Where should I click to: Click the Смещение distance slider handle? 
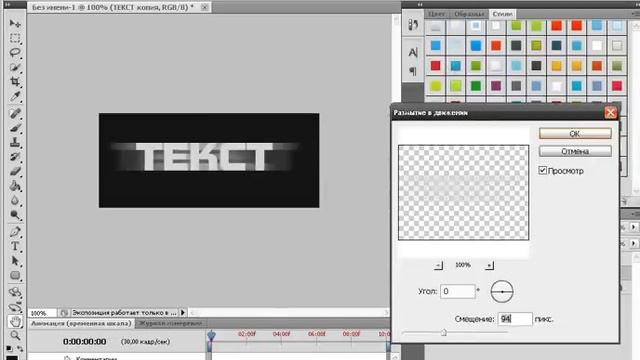point(444,333)
